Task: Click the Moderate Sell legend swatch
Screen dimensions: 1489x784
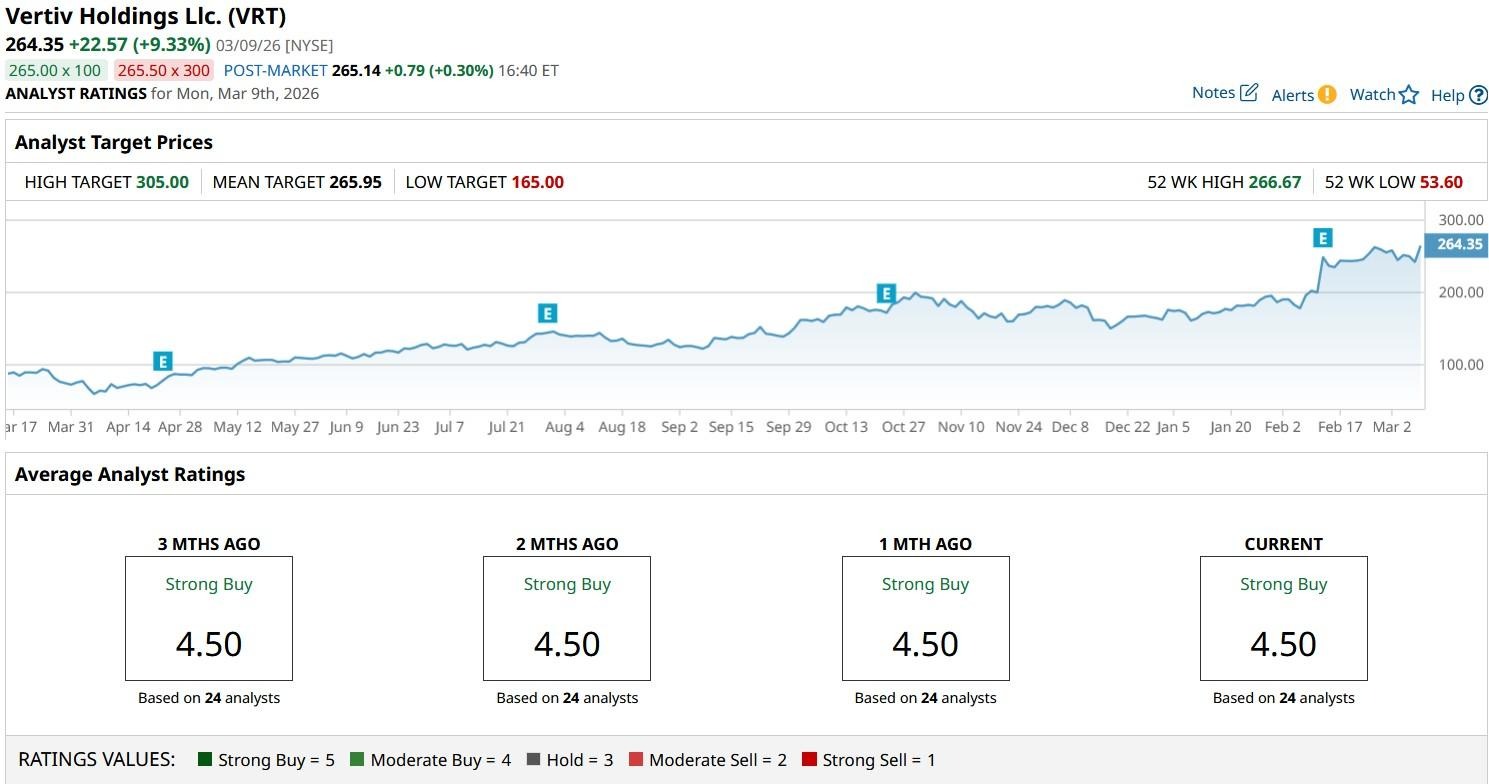Action: pyautogui.click(x=636, y=760)
